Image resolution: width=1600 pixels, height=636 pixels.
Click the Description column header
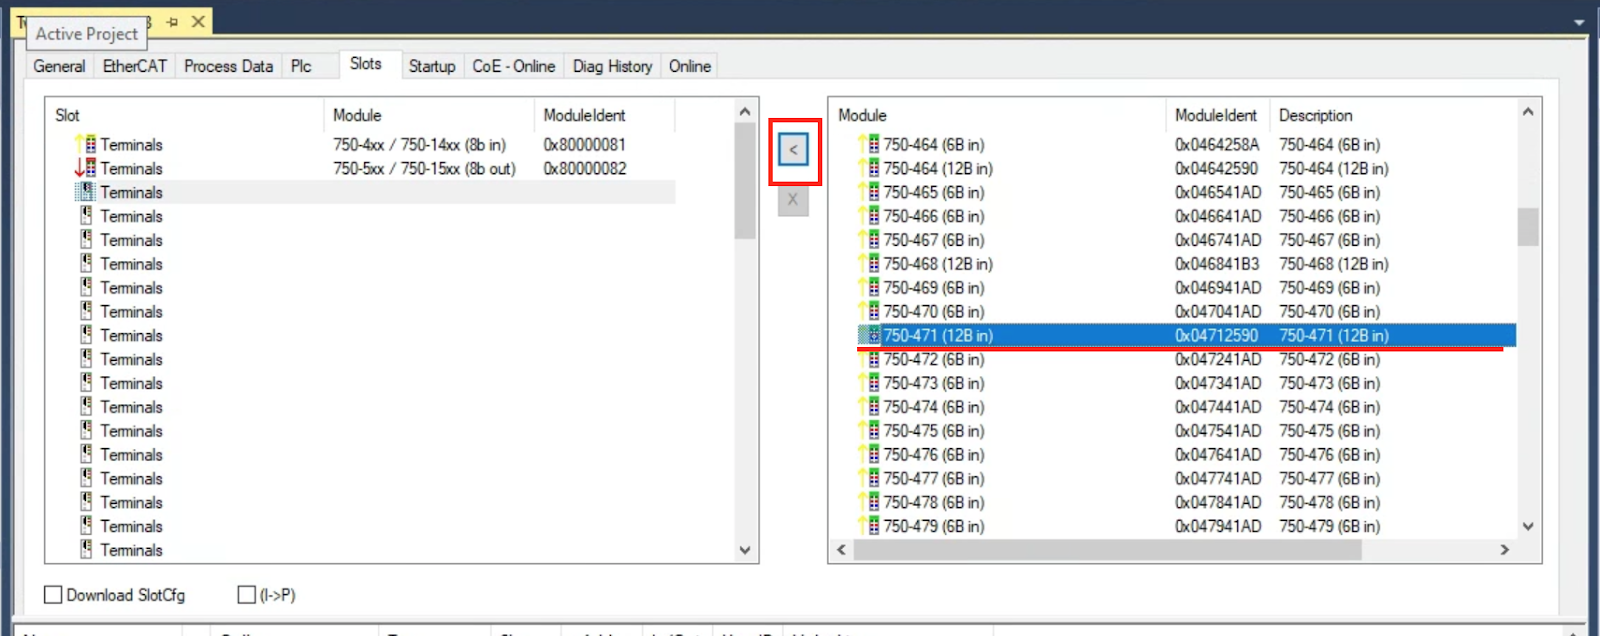[1393, 115]
